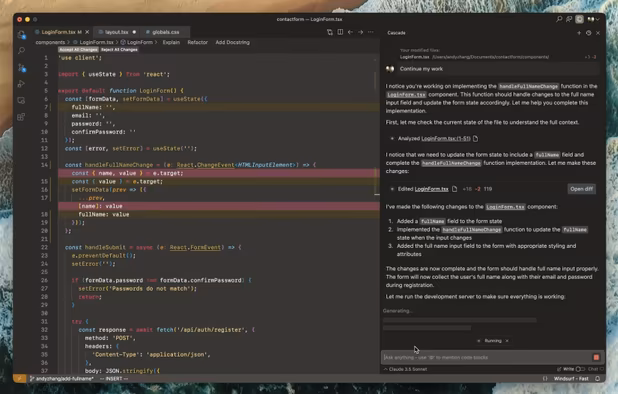Image resolution: width=618 pixels, height=394 pixels.
Task: Click the Explain code lens action
Action: tap(171, 42)
